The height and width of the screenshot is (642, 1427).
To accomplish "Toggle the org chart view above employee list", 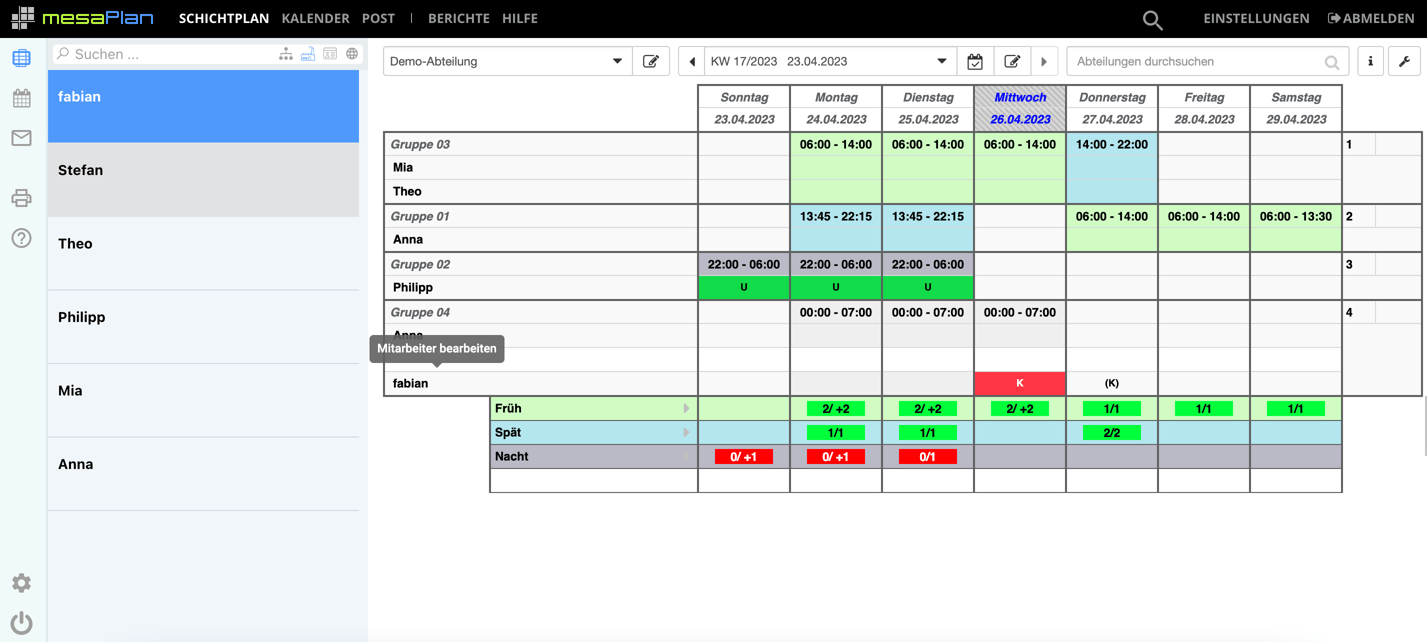I will [286, 53].
